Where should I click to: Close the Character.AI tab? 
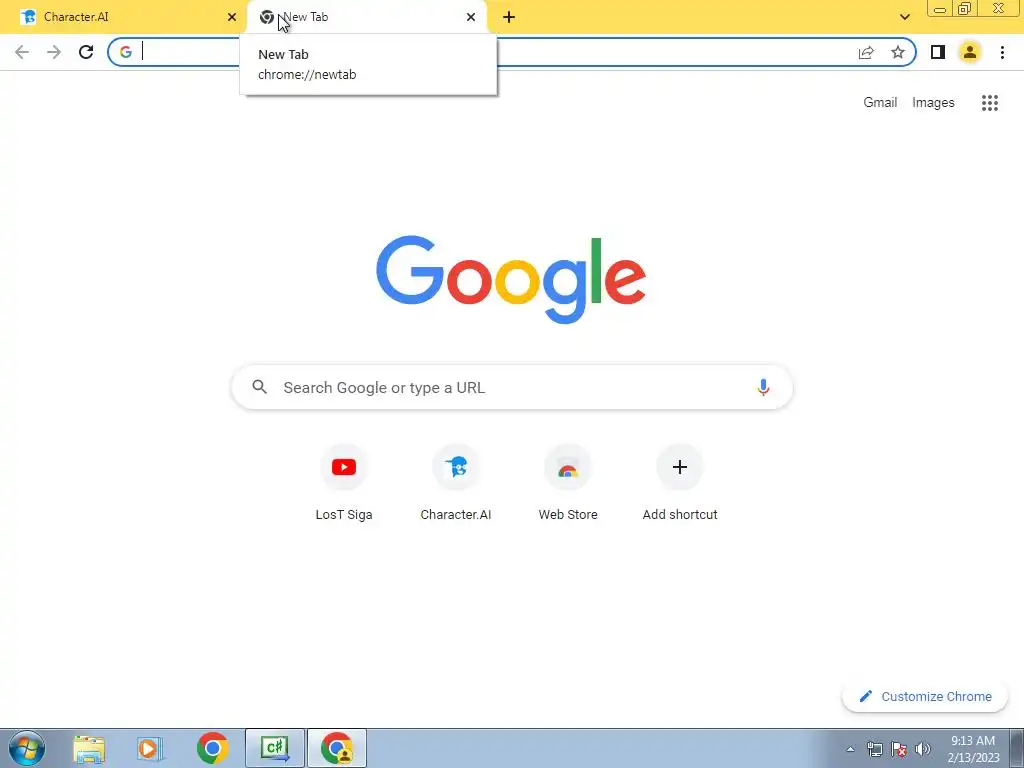[232, 17]
